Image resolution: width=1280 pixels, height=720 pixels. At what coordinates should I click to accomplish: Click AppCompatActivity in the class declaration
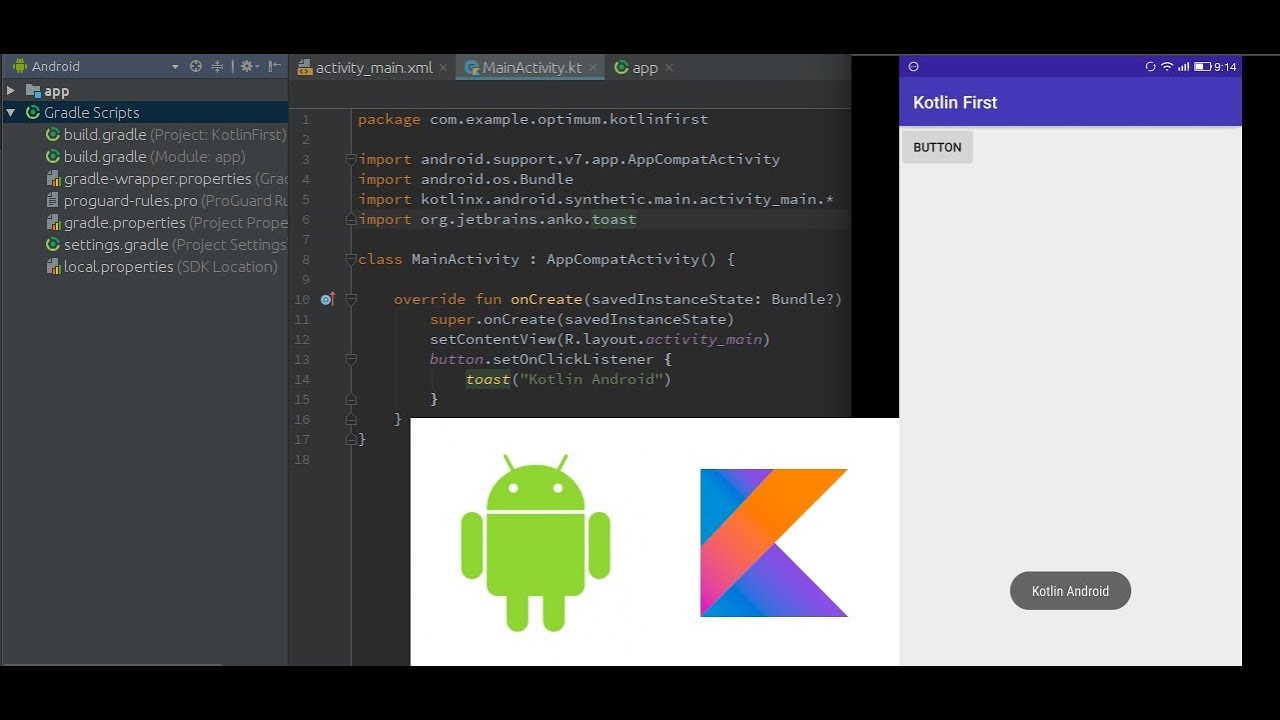coord(623,259)
